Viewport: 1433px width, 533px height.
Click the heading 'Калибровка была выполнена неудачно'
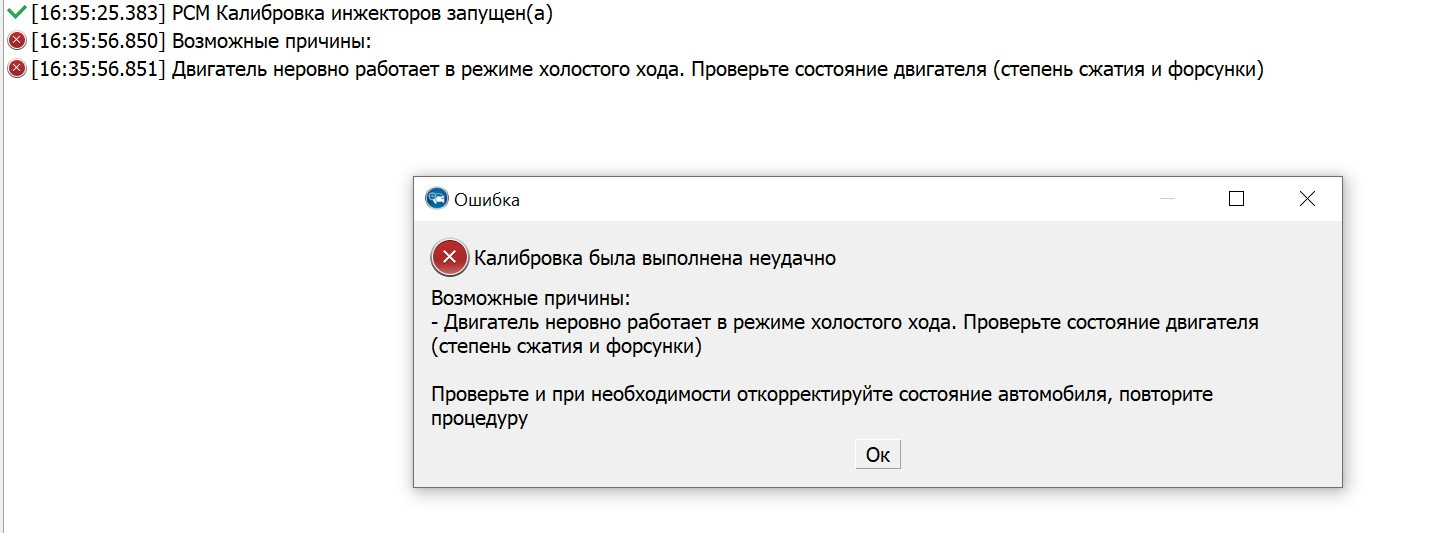point(655,258)
